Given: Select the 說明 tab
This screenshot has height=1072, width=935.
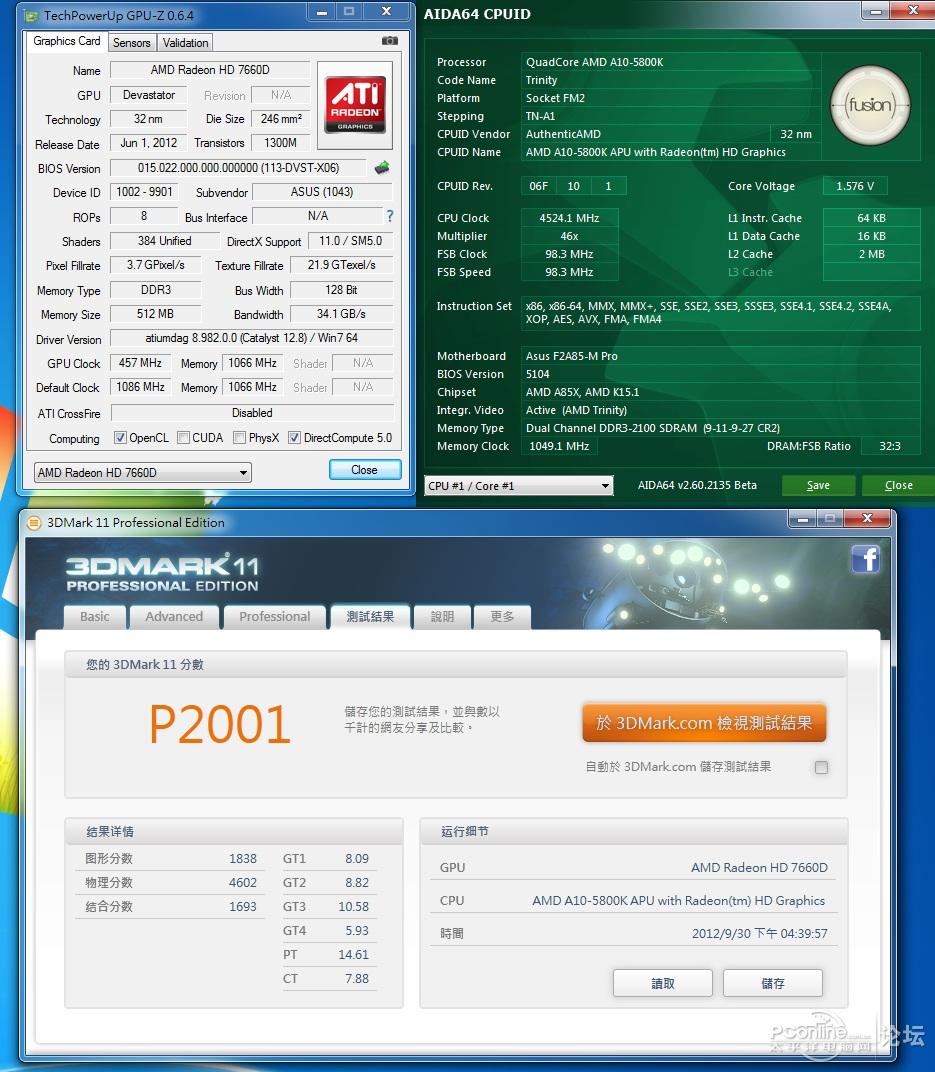Looking at the screenshot, I should click(x=442, y=617).
